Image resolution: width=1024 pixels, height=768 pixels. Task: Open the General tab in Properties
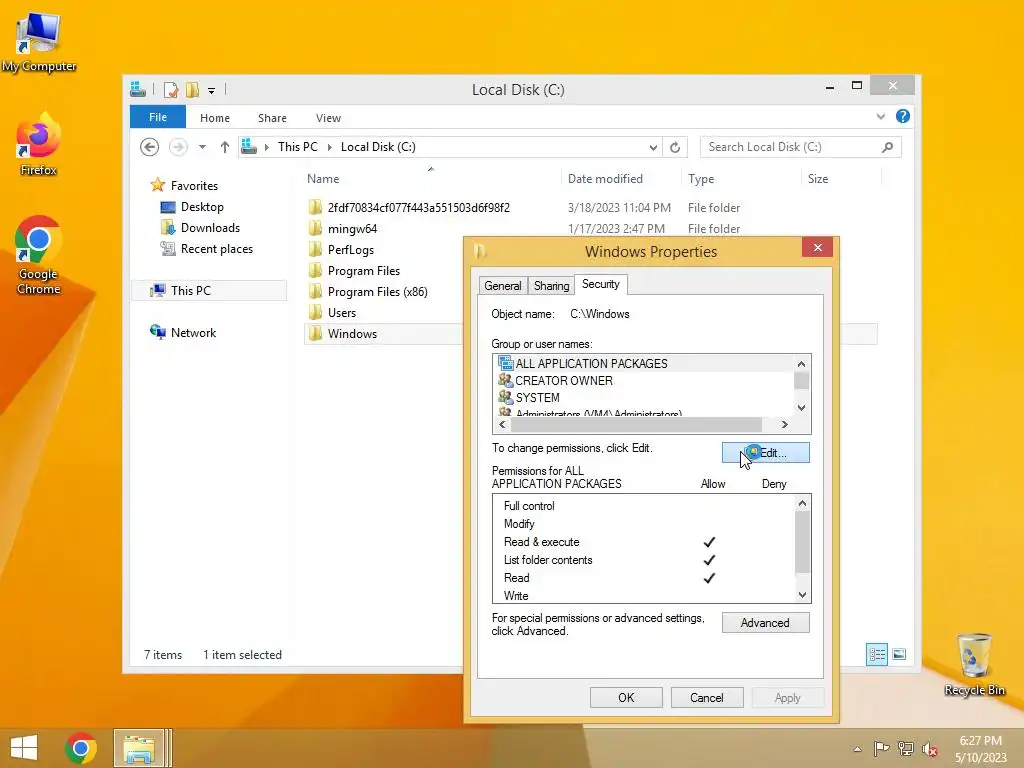[x=502, y=285]
